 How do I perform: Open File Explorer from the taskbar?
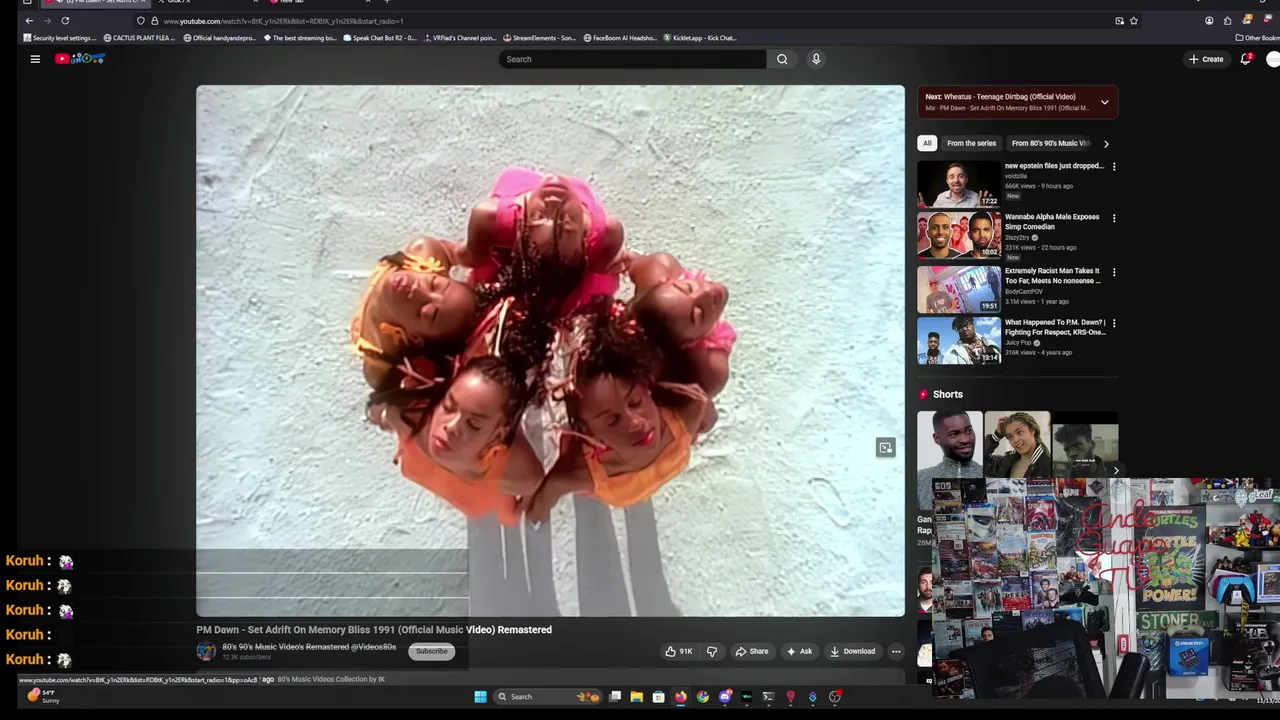tap(636, 697)
